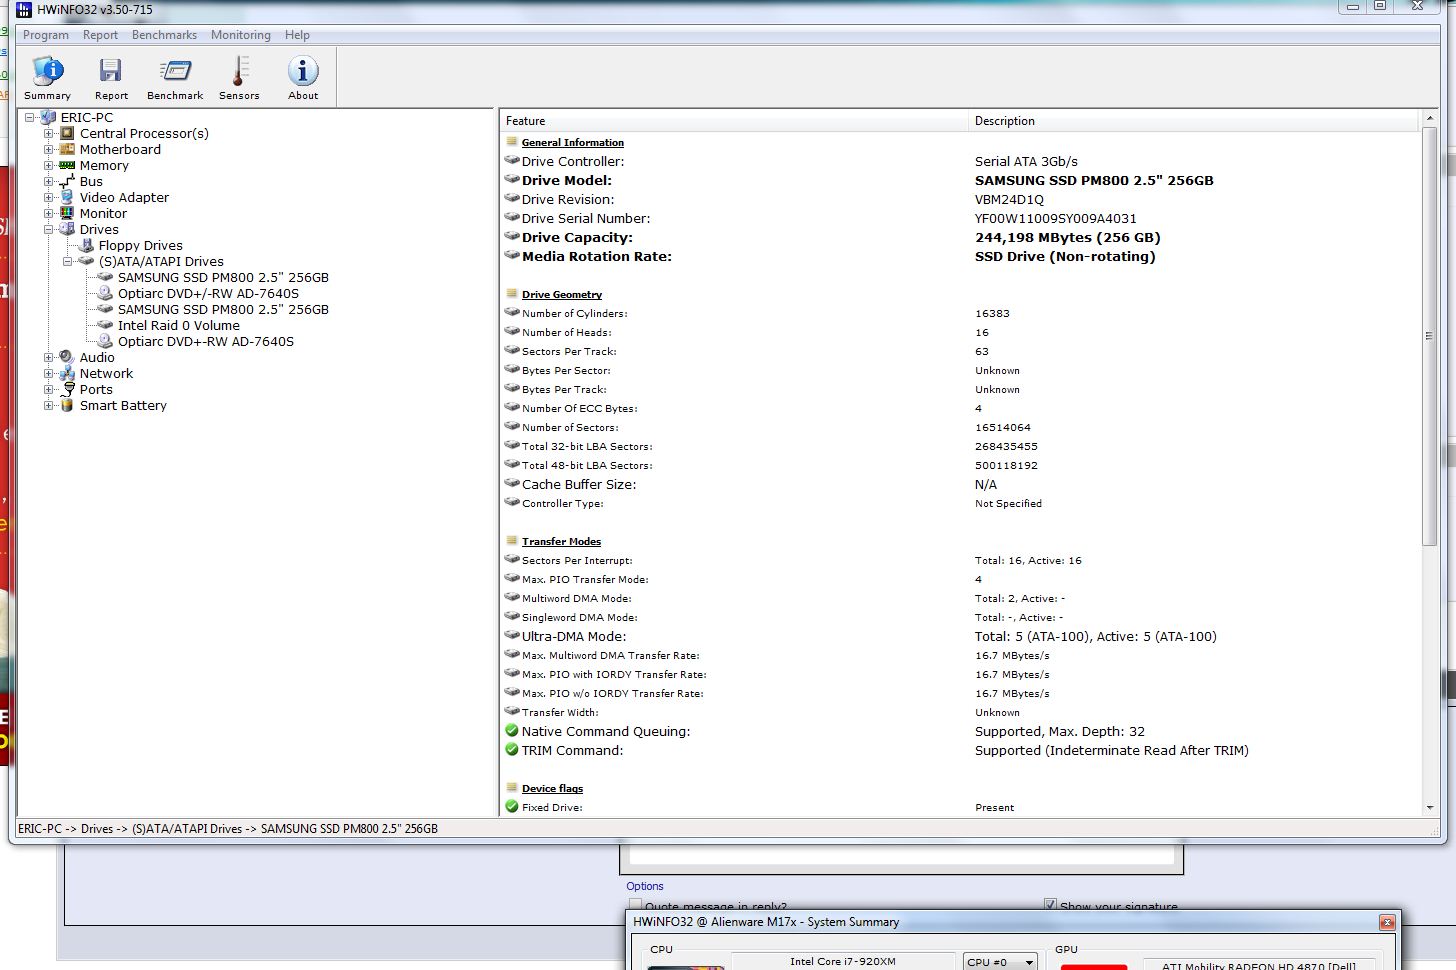1456x970 pixels.
Task: Click the Network icon in tree
Action: click(x=67, y=373)
